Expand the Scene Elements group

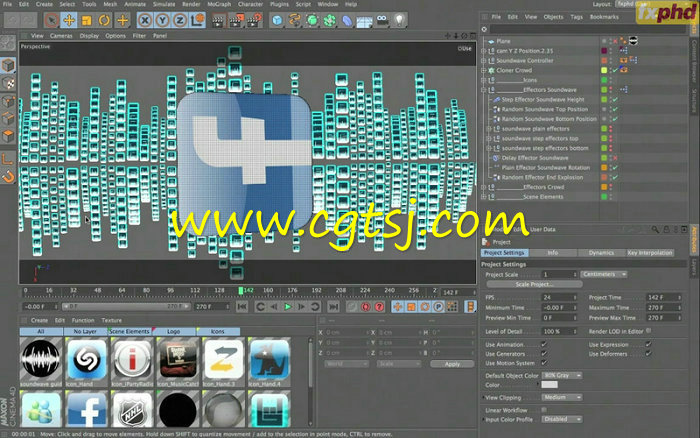[483, 197]
